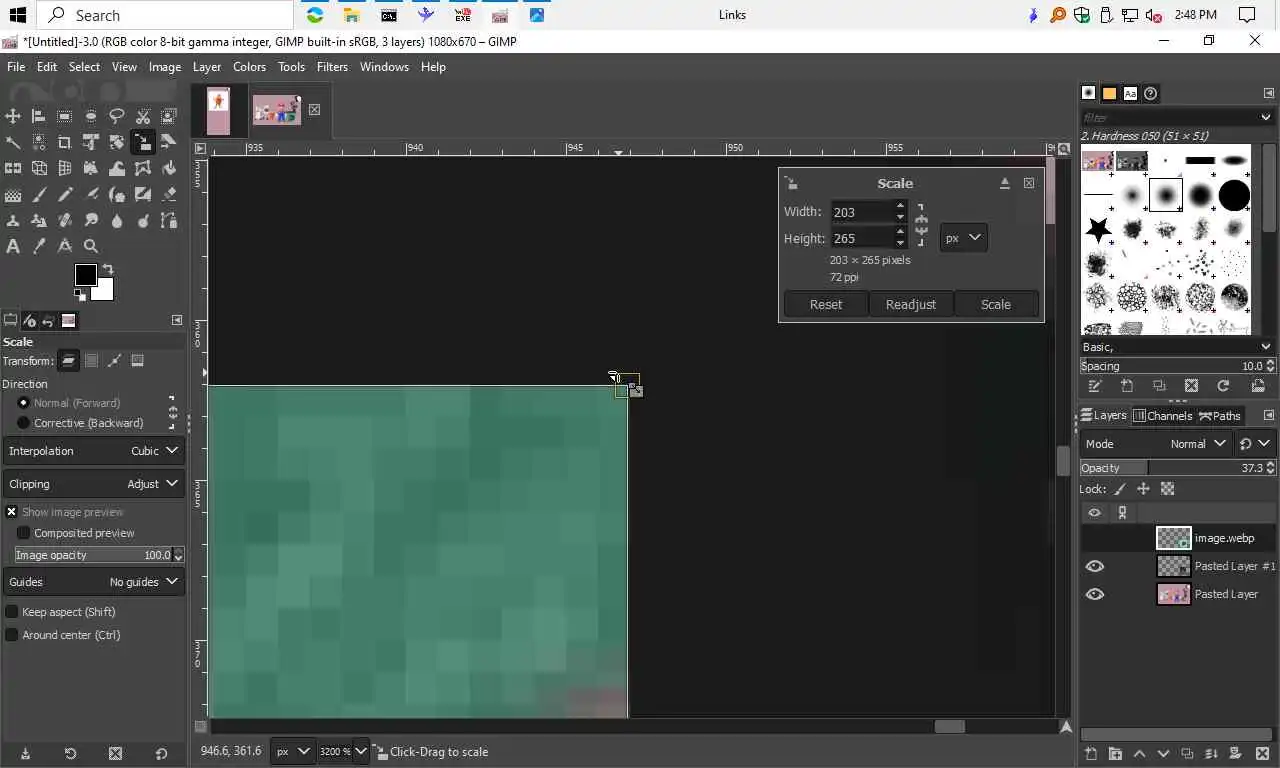Refresh brushes in the brushes panel

pos(1223,386)
